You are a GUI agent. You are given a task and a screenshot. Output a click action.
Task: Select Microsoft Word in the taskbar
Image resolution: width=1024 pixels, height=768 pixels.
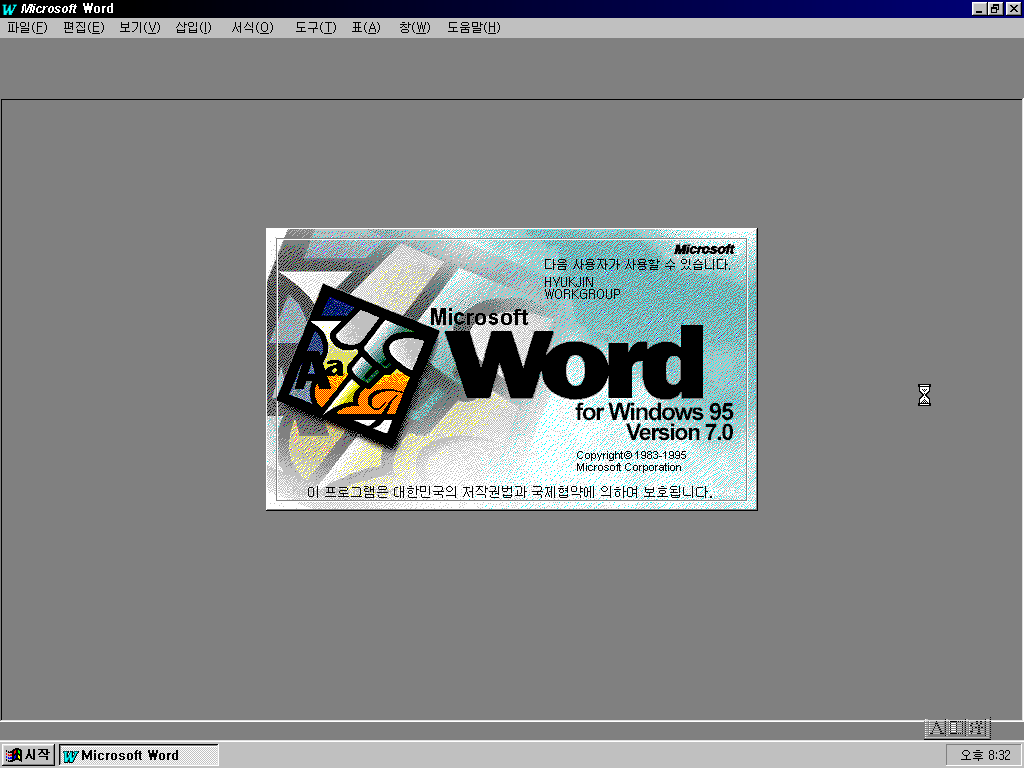tap(138, 756)
